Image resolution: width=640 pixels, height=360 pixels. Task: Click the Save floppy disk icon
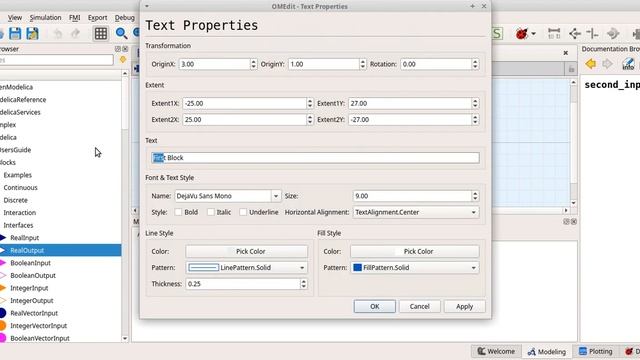coord(15,33)
